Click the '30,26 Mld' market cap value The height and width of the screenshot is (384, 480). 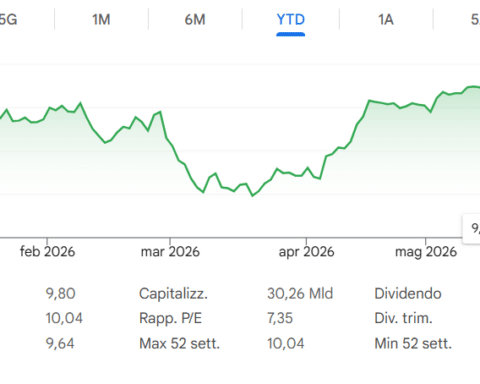(x=300, y=294)
